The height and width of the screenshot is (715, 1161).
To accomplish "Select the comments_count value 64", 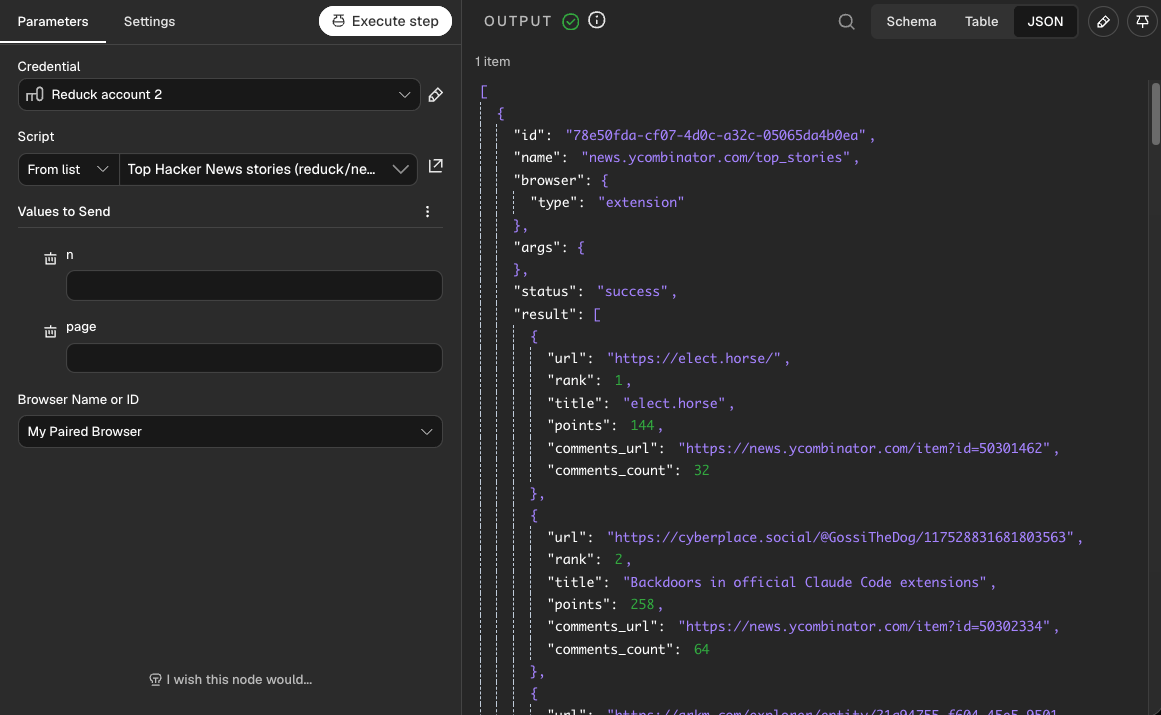I will click(701, 650).
